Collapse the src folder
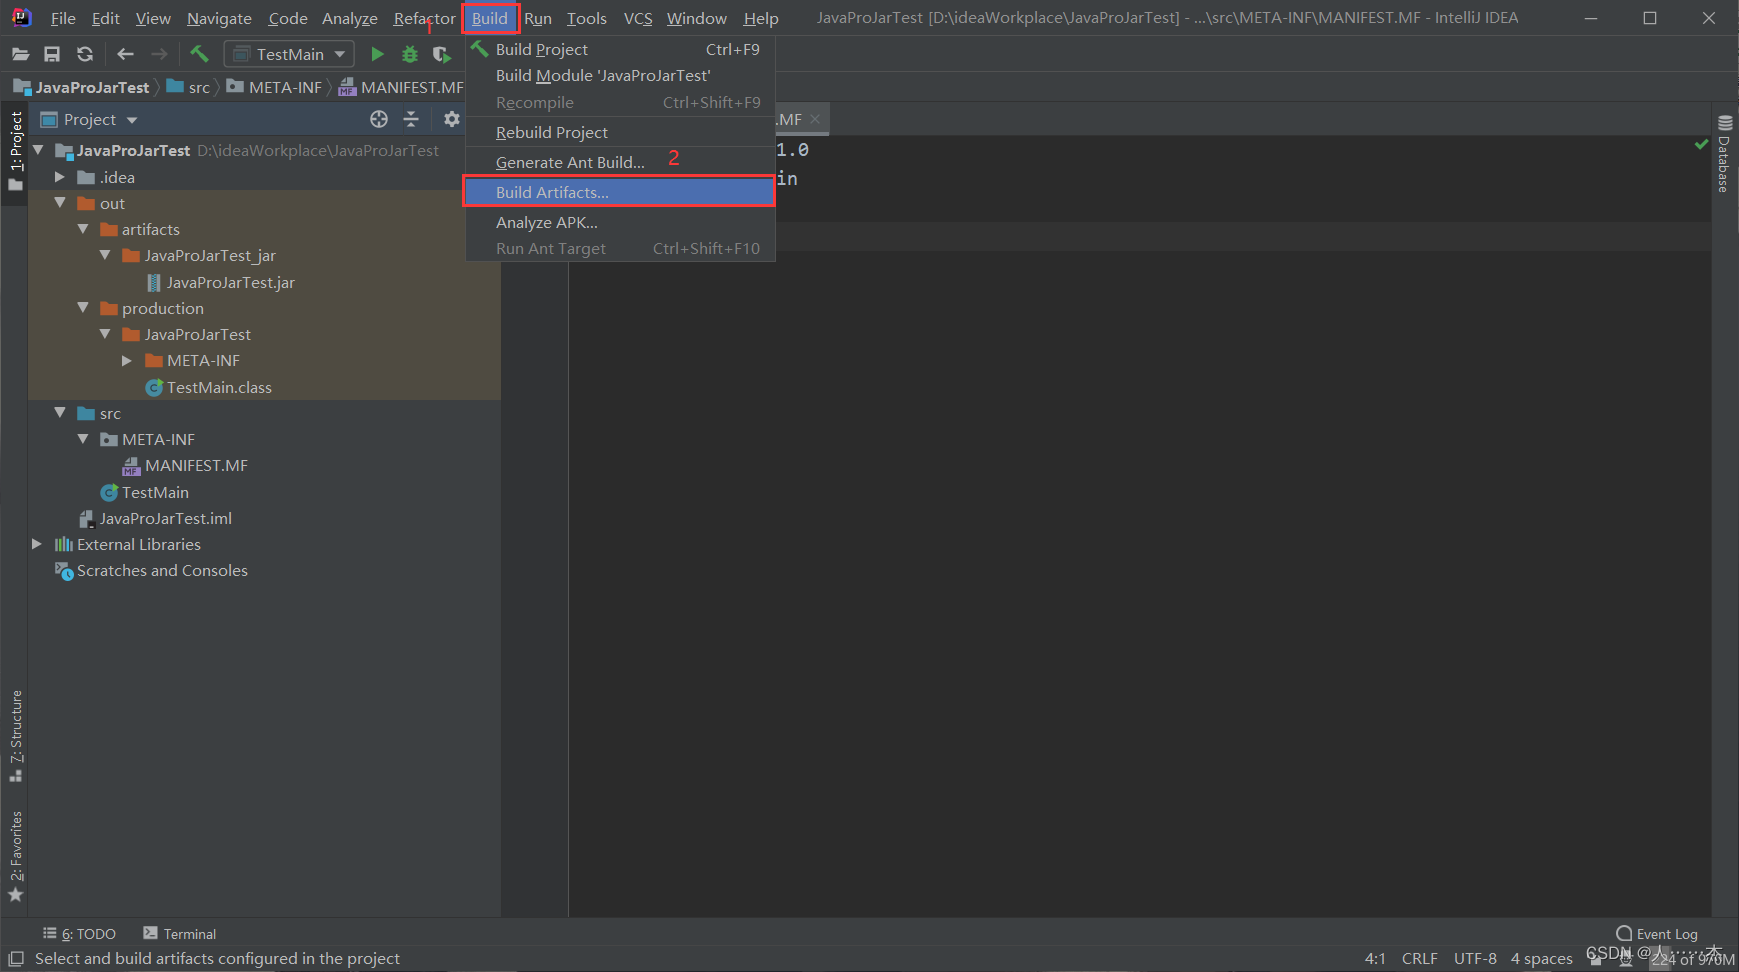This screenshot has width=1739, height=972. [x=60, y=413]
